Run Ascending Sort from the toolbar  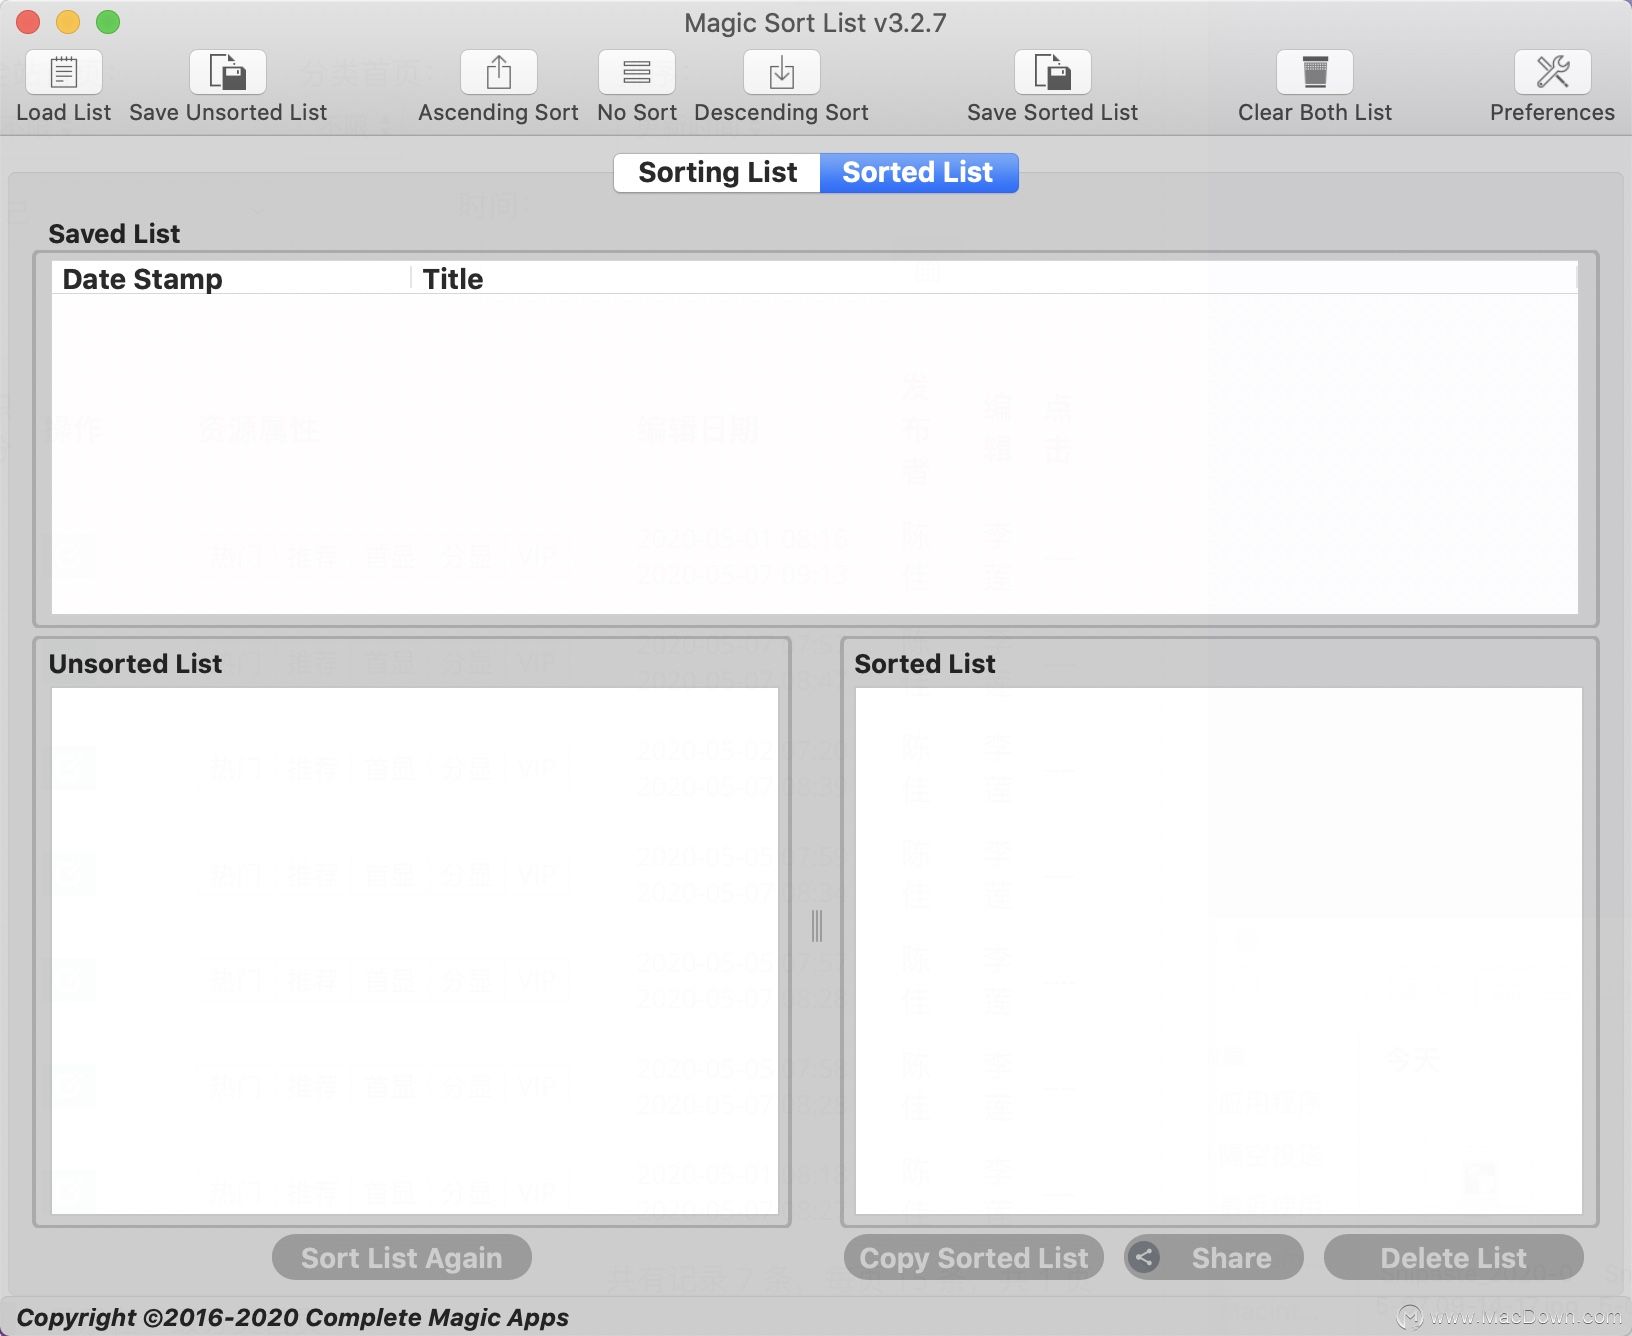click(x=498, y=72)
